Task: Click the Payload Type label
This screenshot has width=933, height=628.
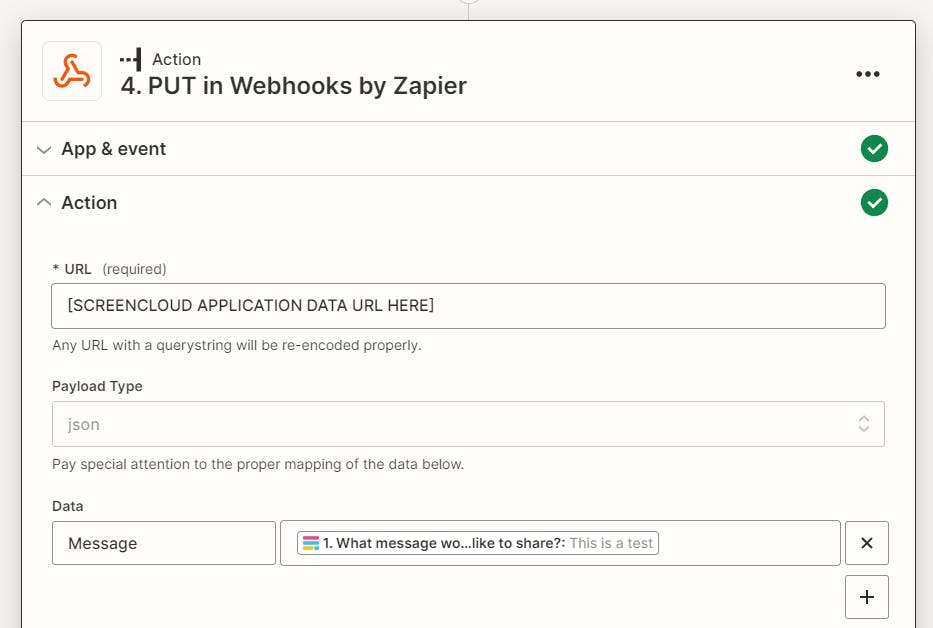Action: tap(99, 386)
